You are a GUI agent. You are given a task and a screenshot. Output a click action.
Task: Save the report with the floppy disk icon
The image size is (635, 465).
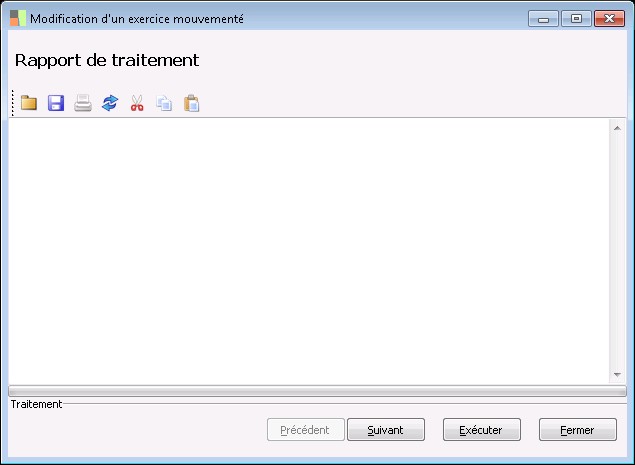[x=56, y=103]
